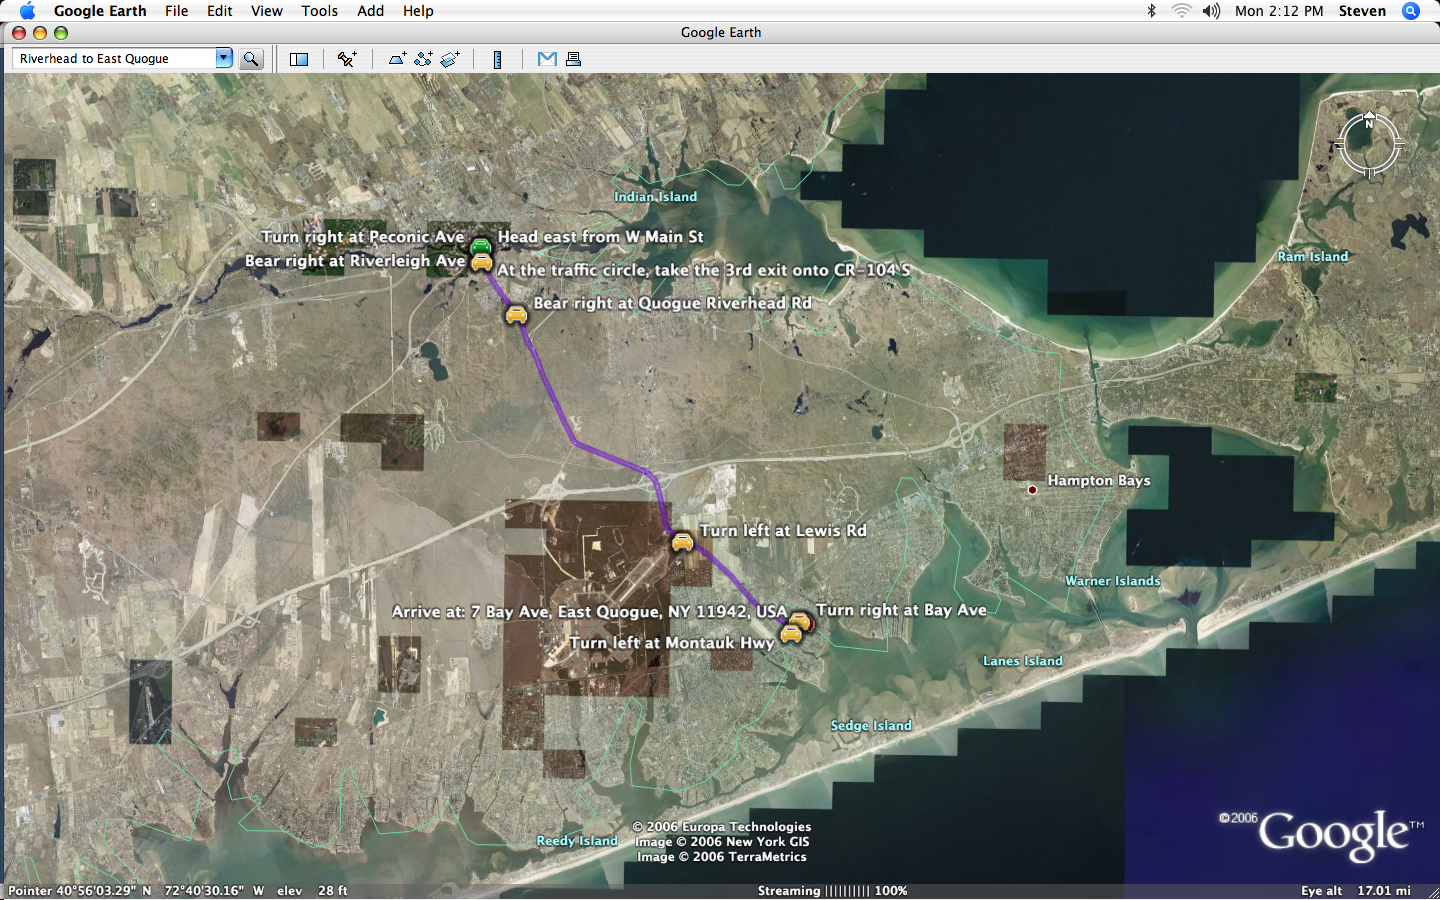1440x900 pixels.
Task: Open the Steven user menu
Action: (x=1362, y=11)
